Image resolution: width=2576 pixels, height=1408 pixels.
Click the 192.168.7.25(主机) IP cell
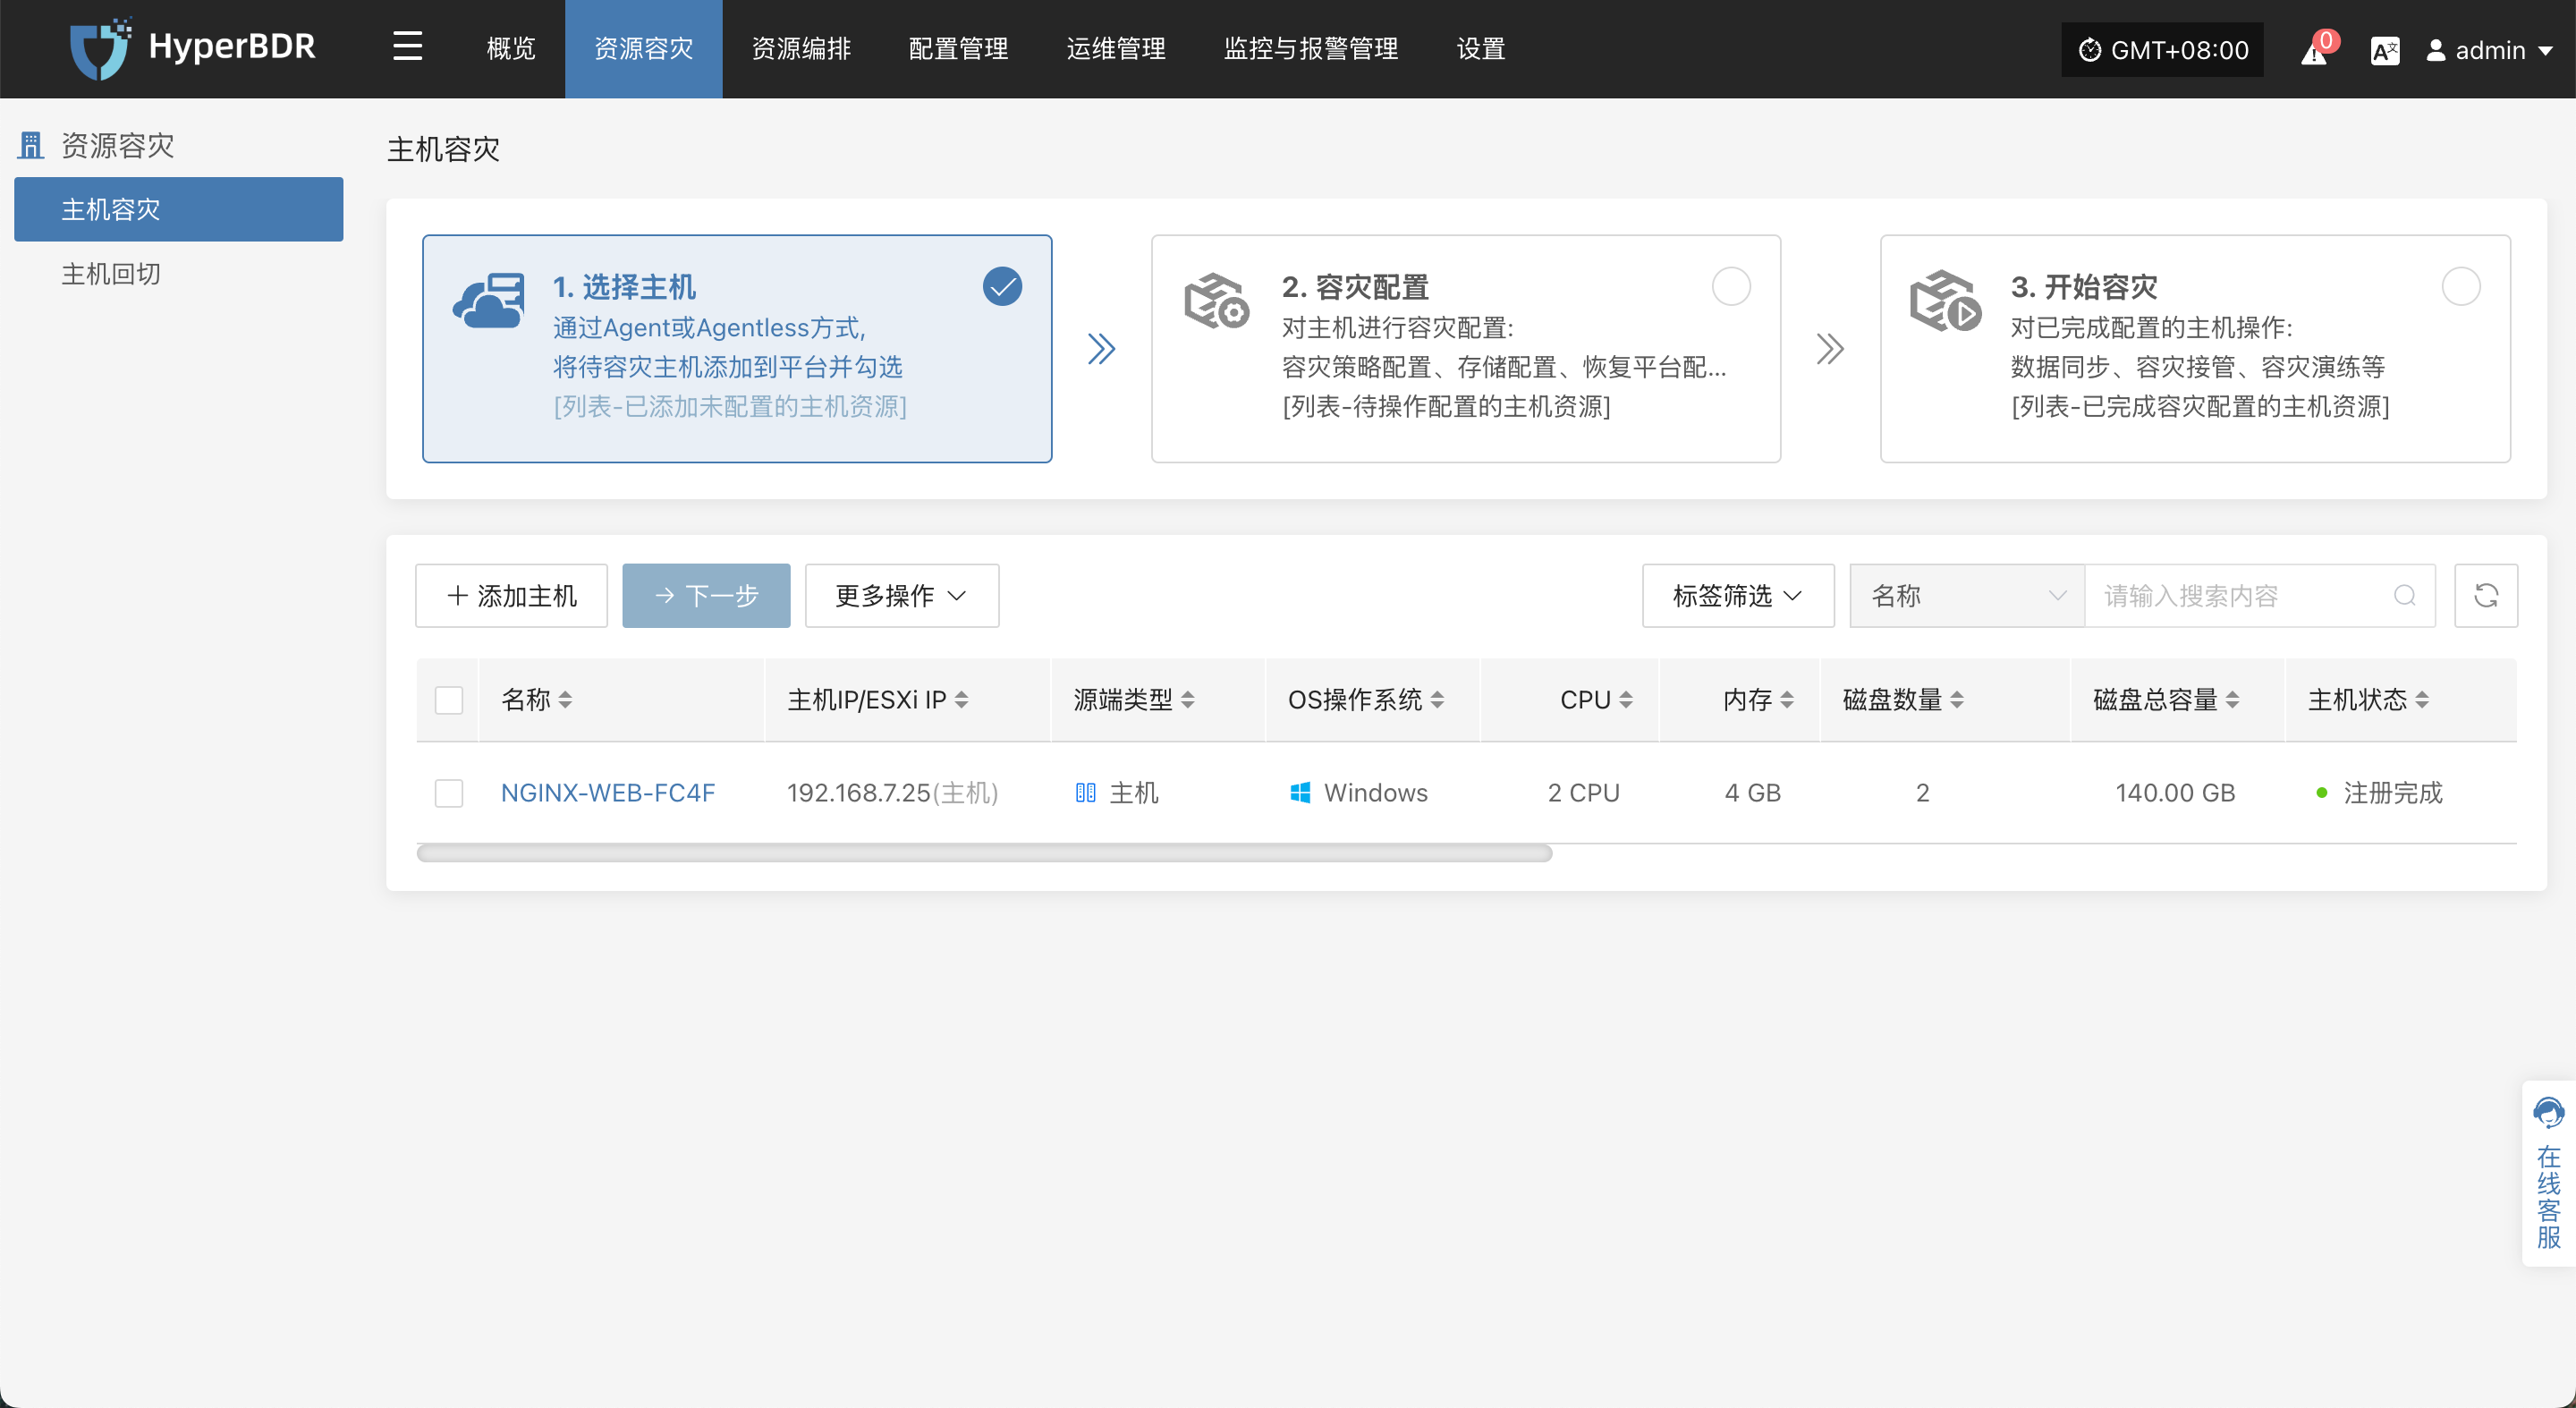click(x=892, y=793)
